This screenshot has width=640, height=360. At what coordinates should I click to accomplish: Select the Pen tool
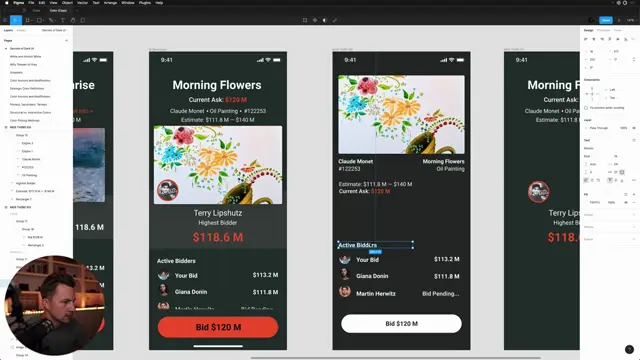tap(51, 20)
